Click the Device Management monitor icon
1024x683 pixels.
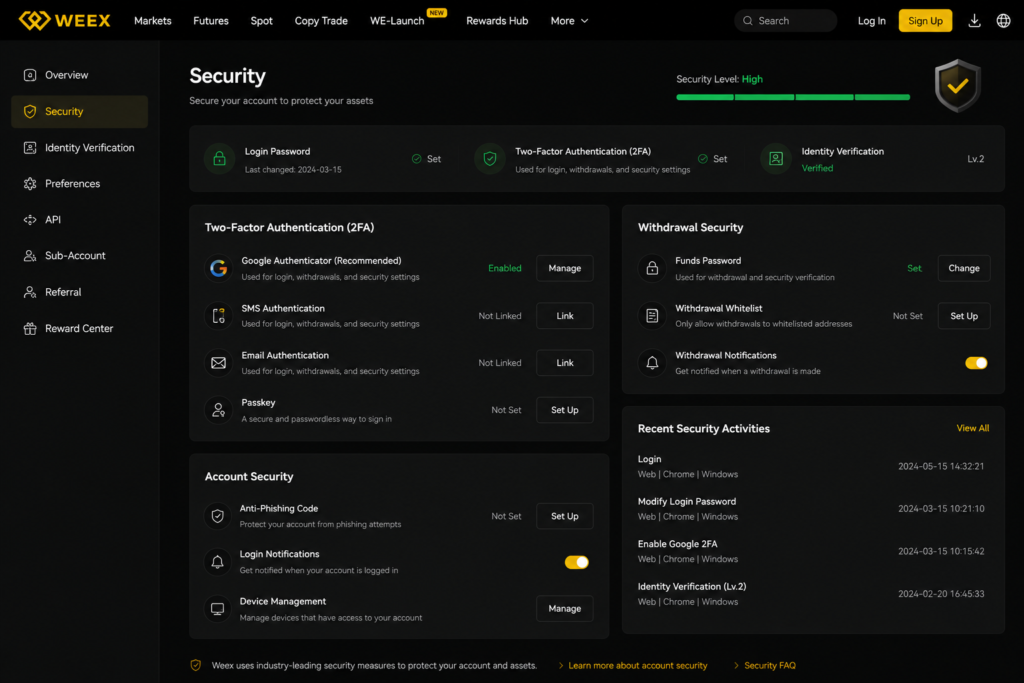[217, 609]
